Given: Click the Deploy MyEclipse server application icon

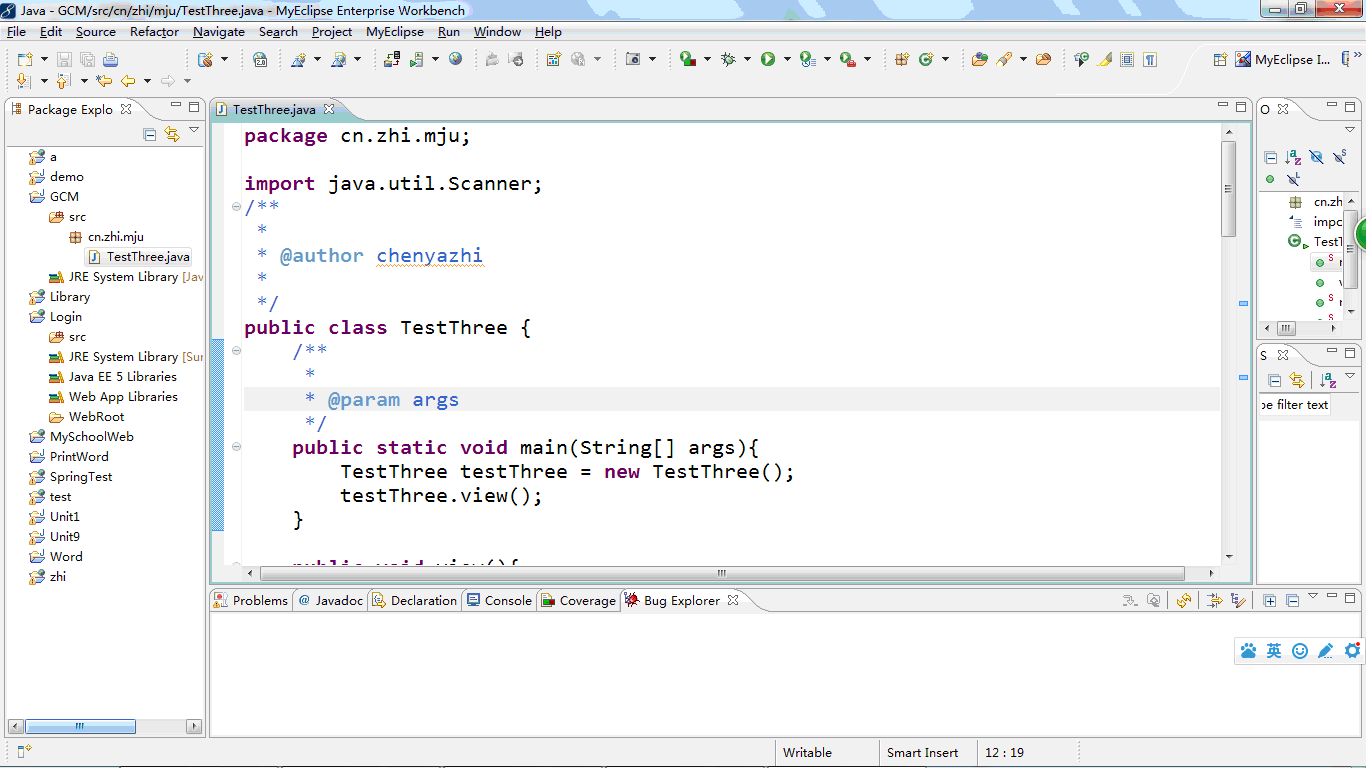Looking at the screenshot, I should tap(392, 59).
